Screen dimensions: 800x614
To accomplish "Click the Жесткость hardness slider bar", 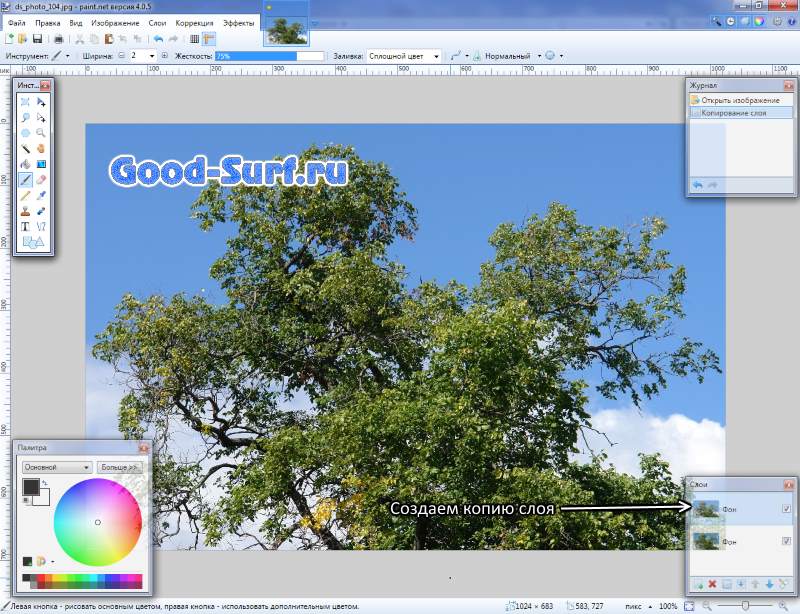I will pyautogui.click(x=268, y=57).
